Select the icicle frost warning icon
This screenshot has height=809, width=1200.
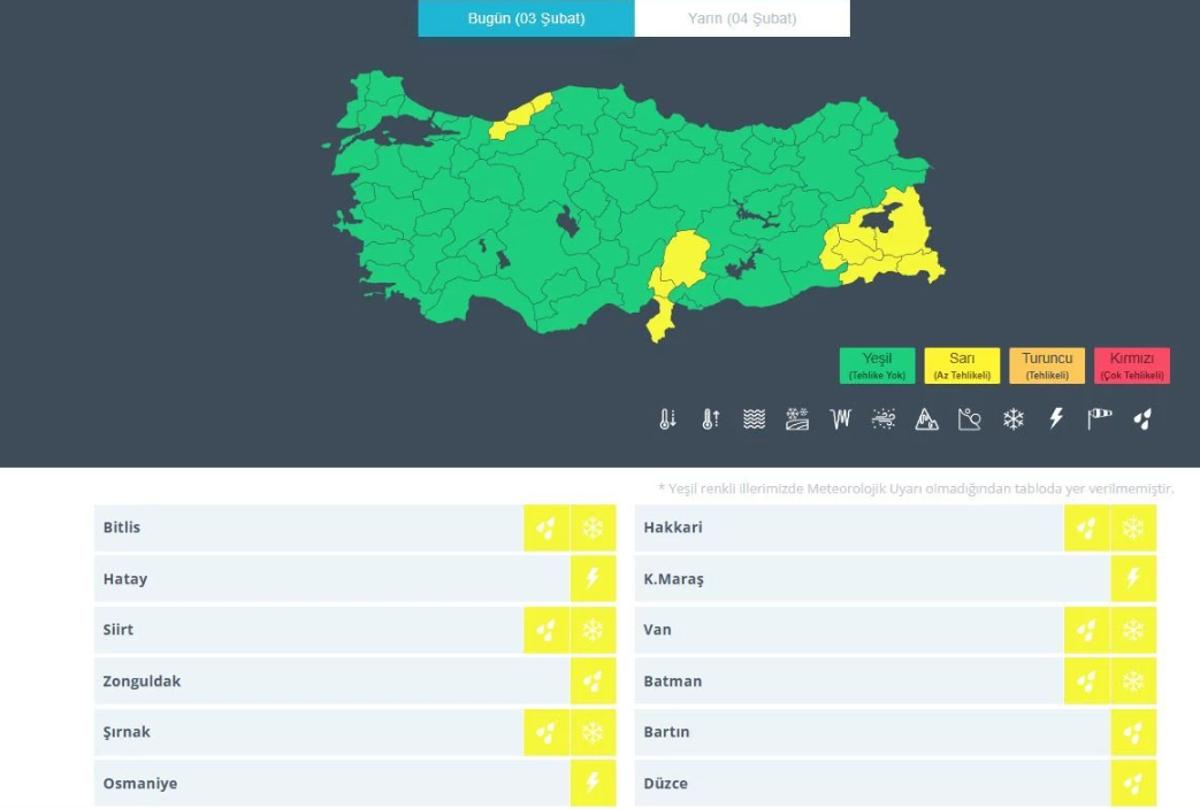tap(840, 420)
